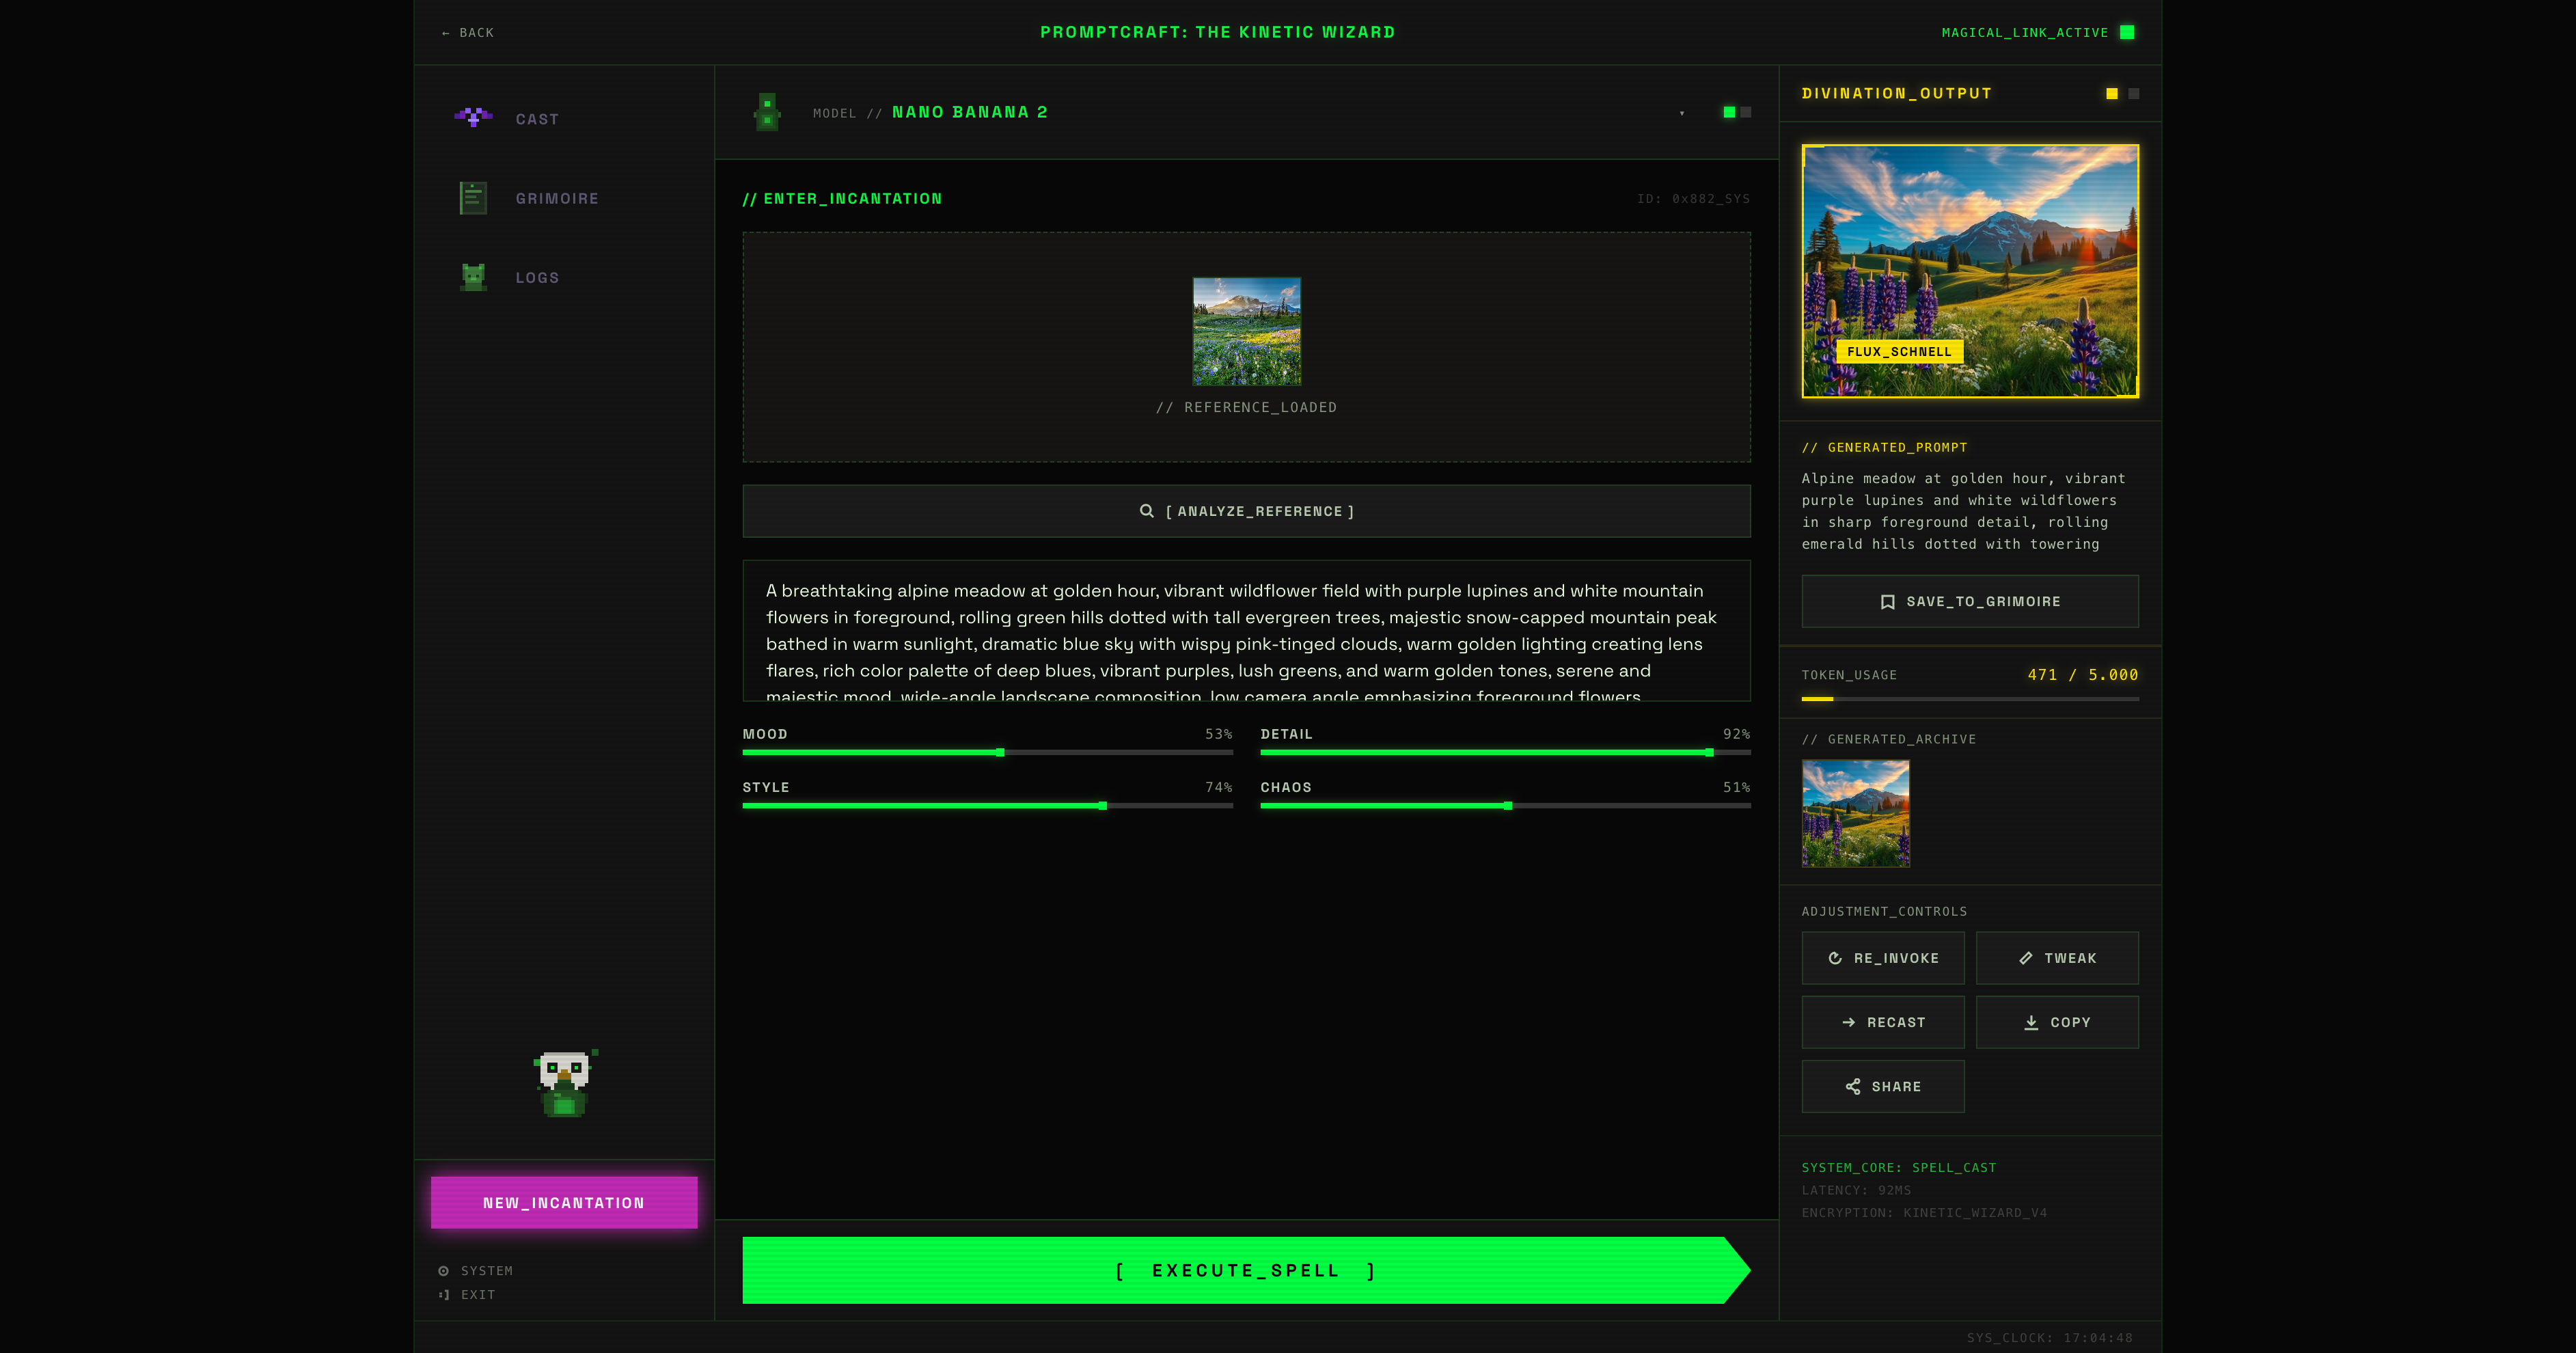The width and height of the screenshot is (2576, 1353).
Task: Click the System gear icon
Action: 443,1271
